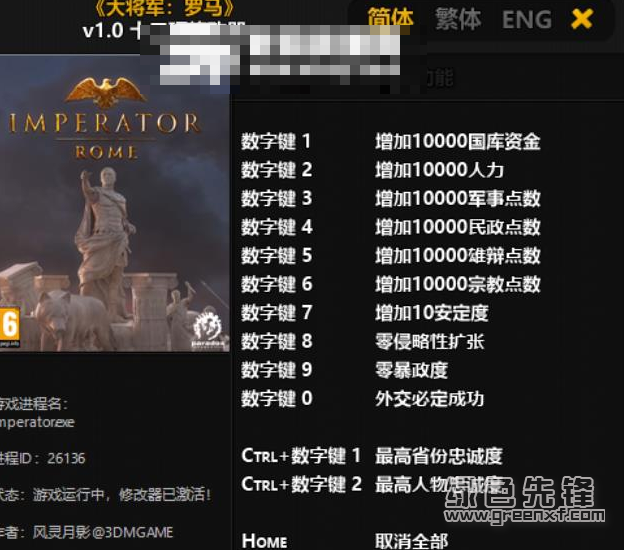The width and height of the screenshot is (624, 550).
Task: Click the PEGI age rating badge
Action: (9, 326)
